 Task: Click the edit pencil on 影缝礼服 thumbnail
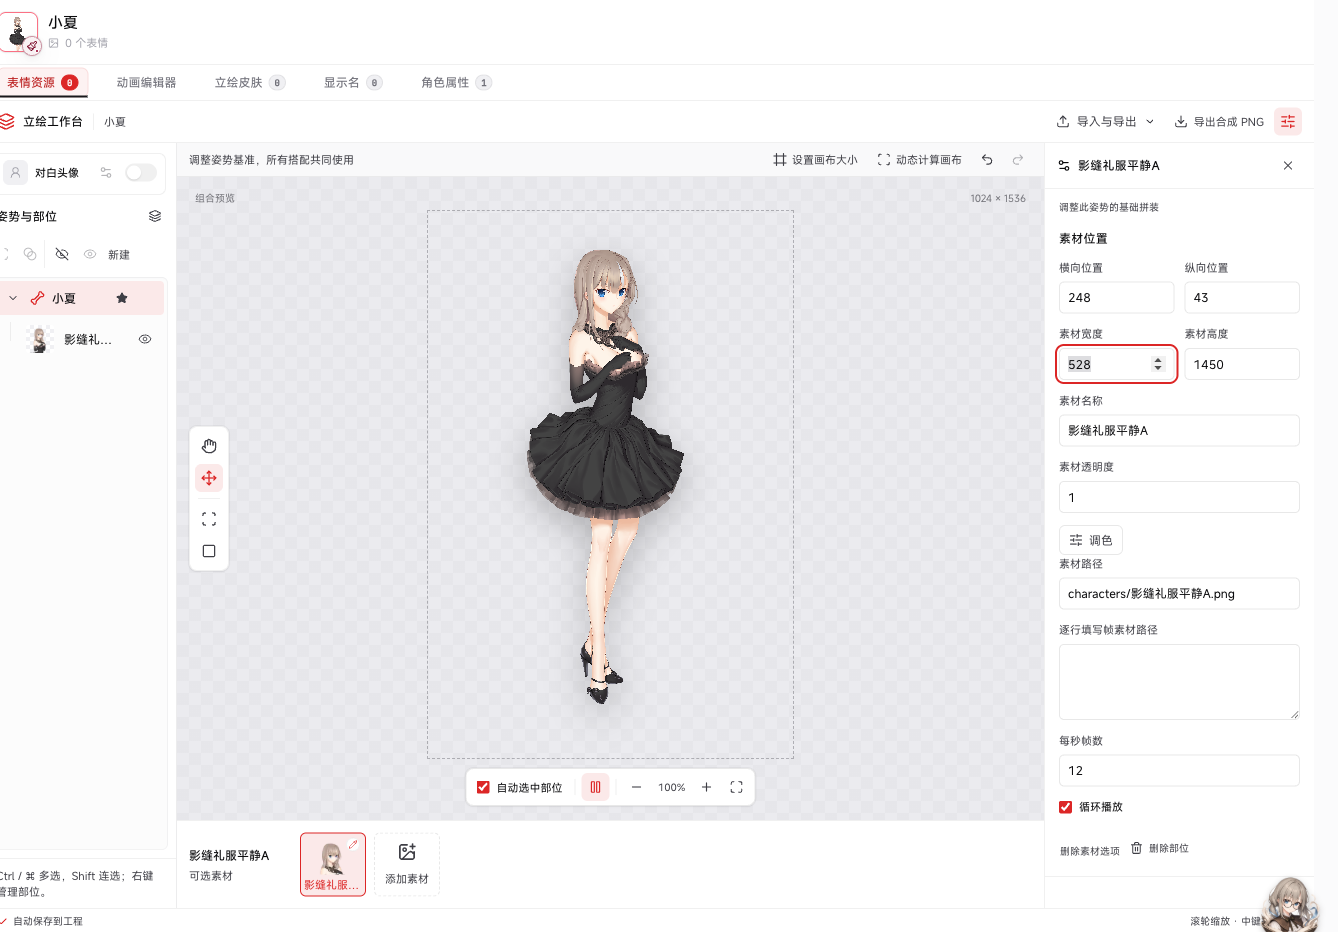pyautogui.click(x=353, y=845)
